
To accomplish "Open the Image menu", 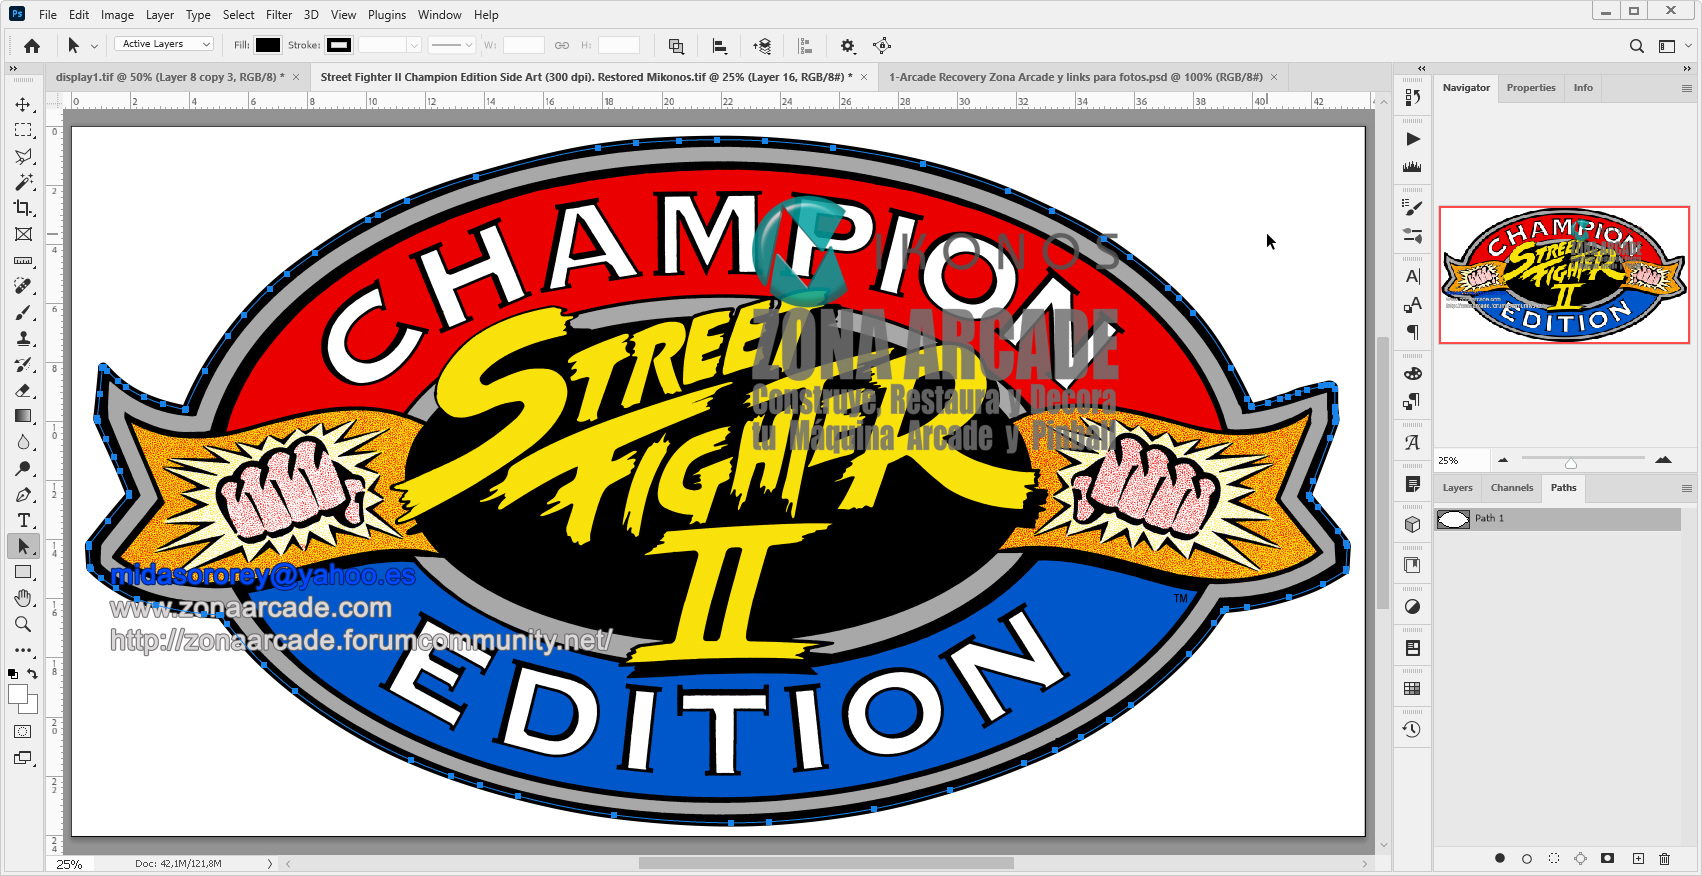I will point(117,15).
